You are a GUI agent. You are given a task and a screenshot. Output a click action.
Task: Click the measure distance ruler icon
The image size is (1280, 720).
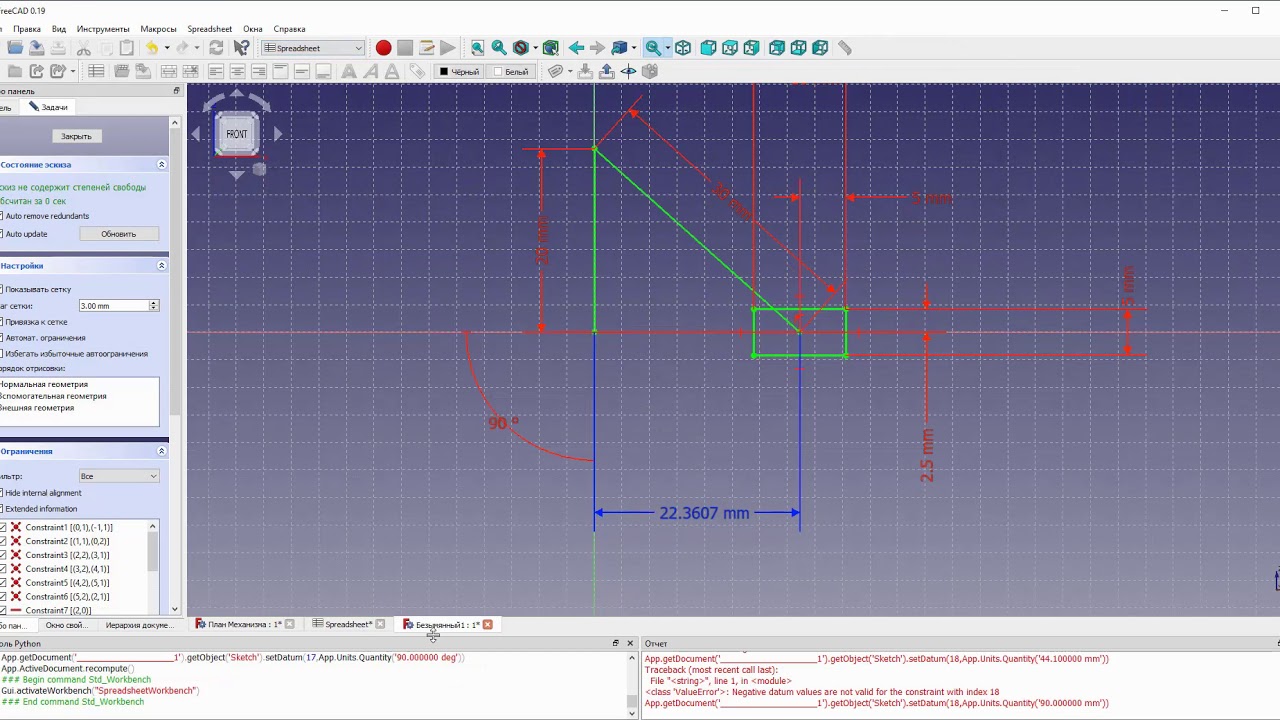(845, 48)
